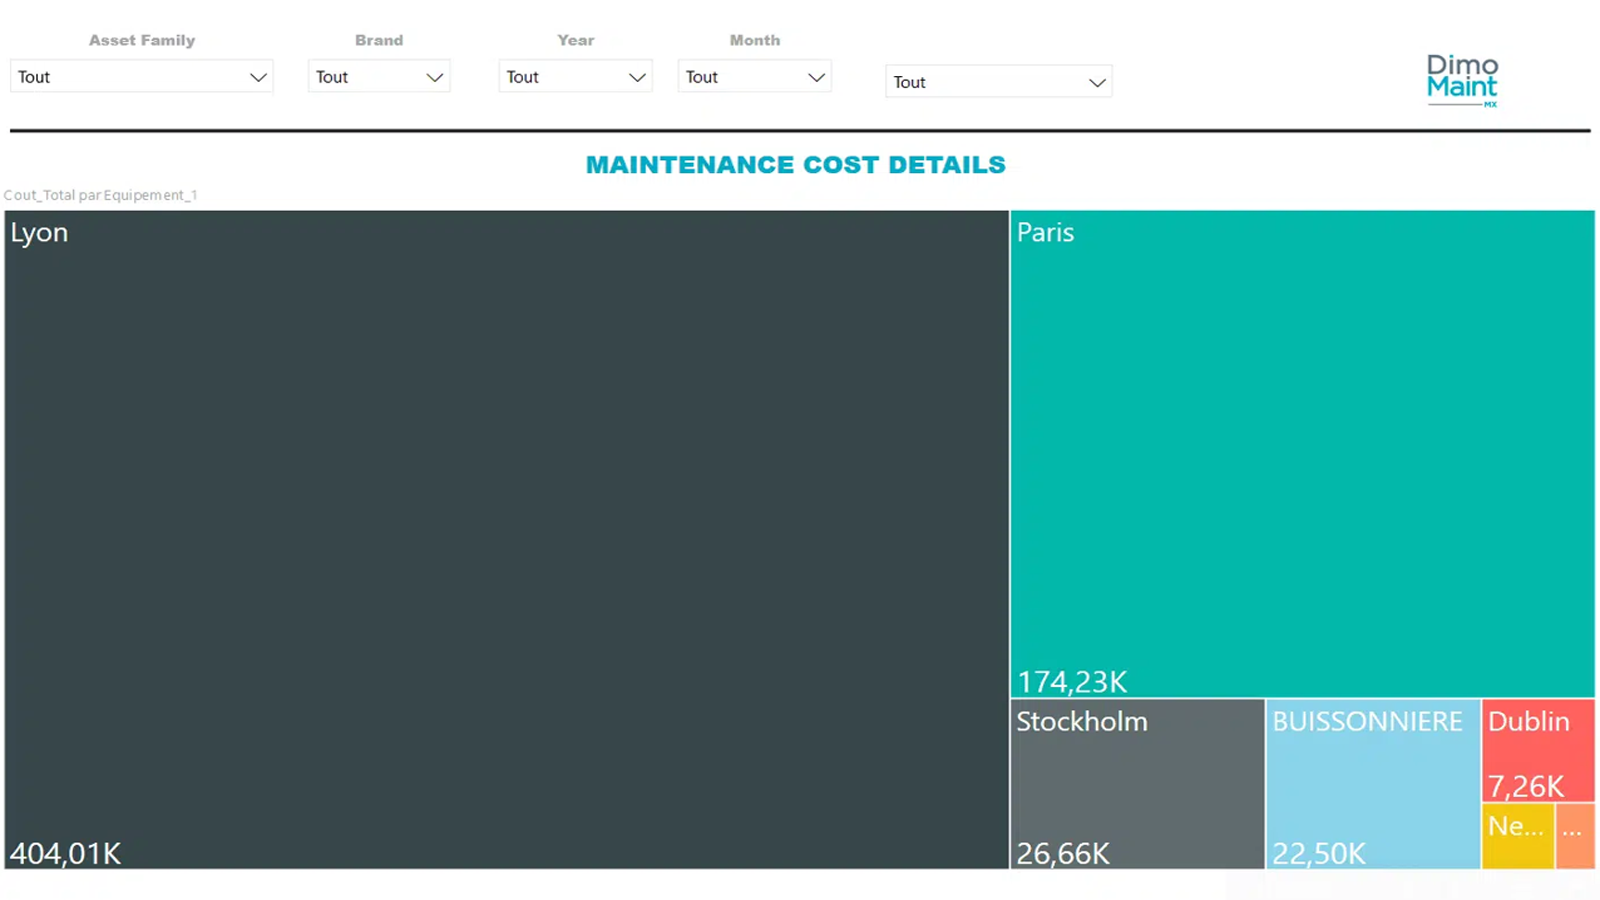
Task: Open the Asset Family dropdown
Action: 141,77
